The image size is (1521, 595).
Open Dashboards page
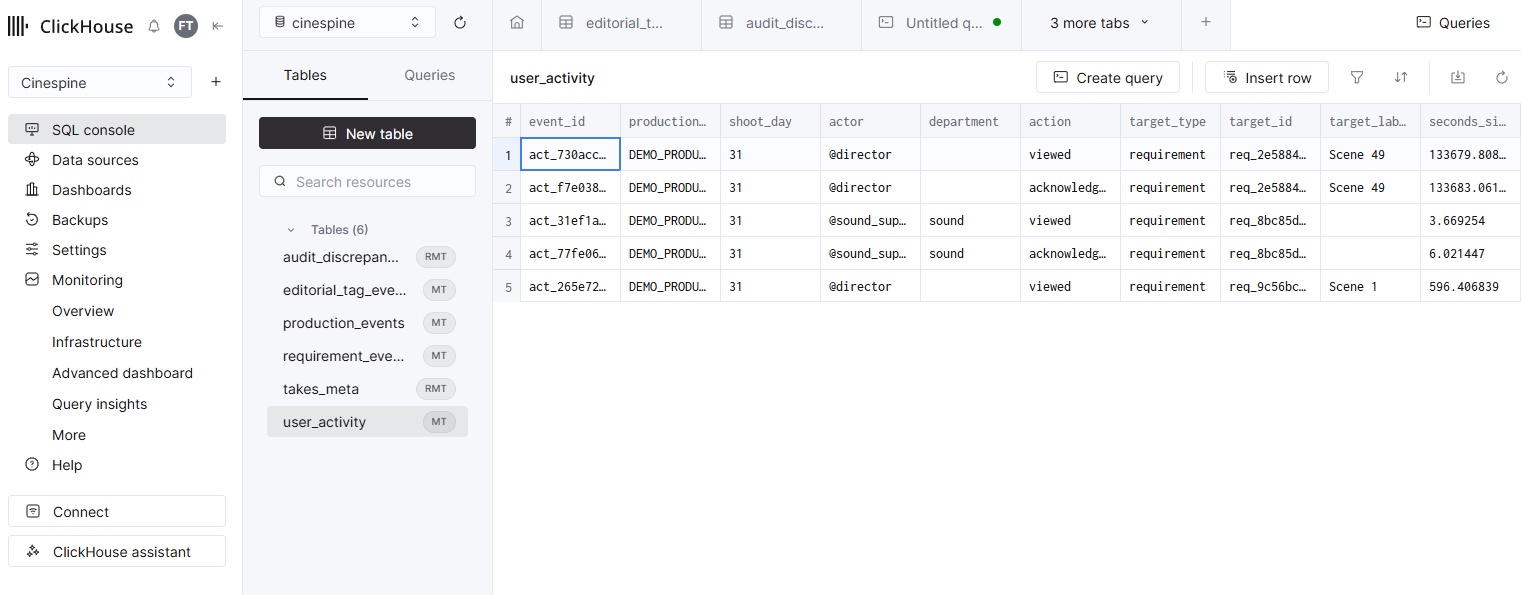pyautogui.click(x=117, y=189)
